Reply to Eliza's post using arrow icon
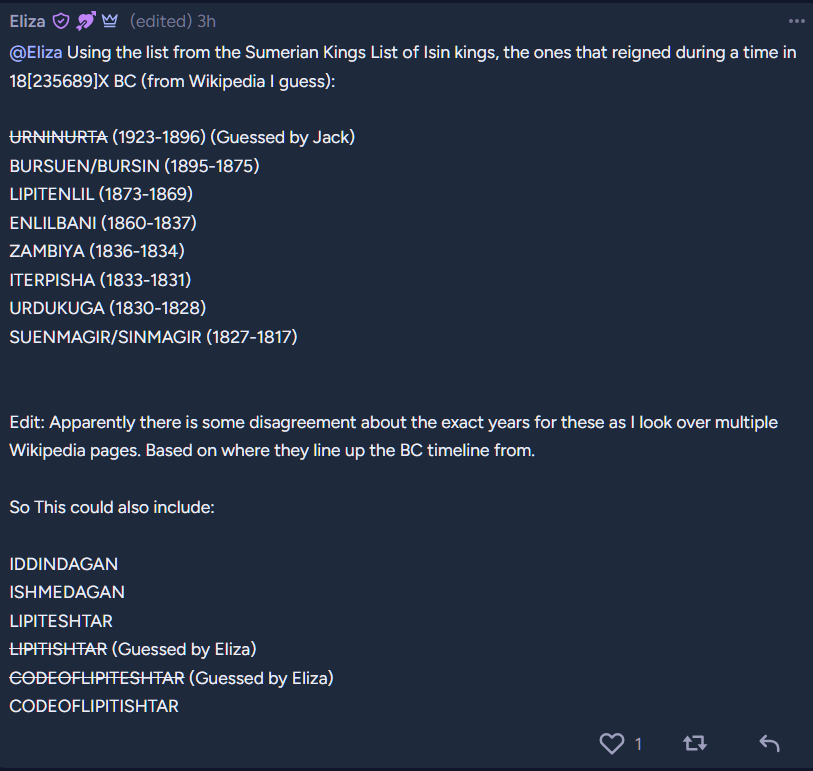 click(x=768, y=743)
